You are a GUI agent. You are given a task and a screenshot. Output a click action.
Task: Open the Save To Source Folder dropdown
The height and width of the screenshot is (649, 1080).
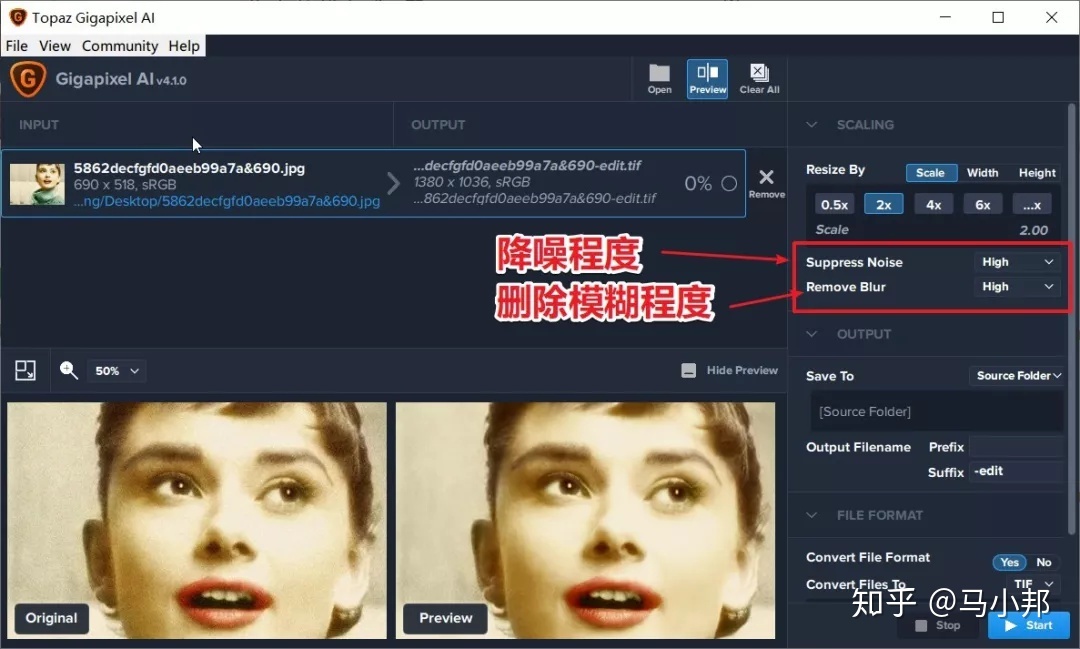click(x=1017, y=375)
